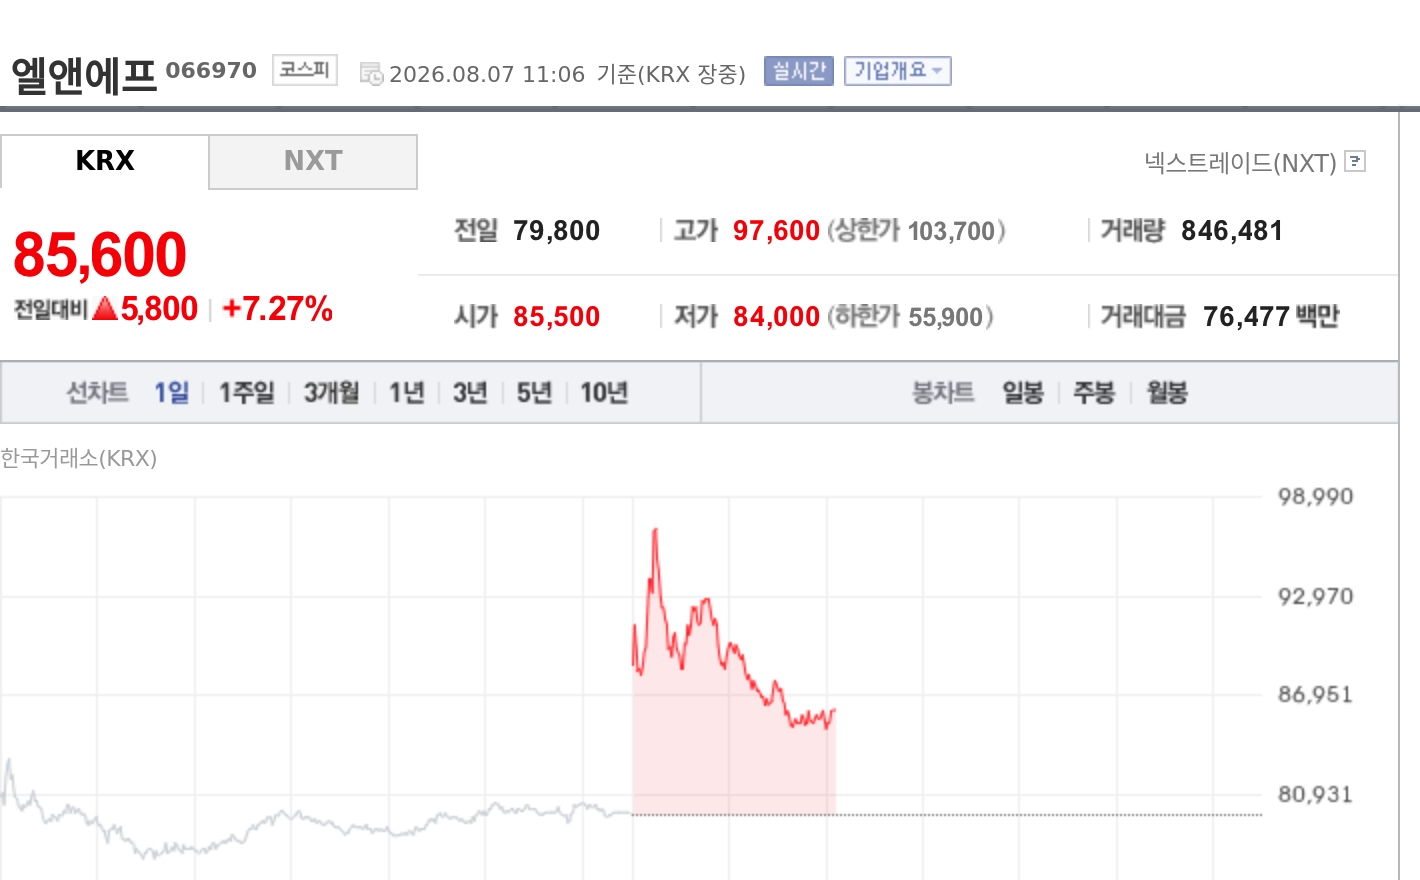Click the clock icon beside the timestamp

[x=371, y=74]
